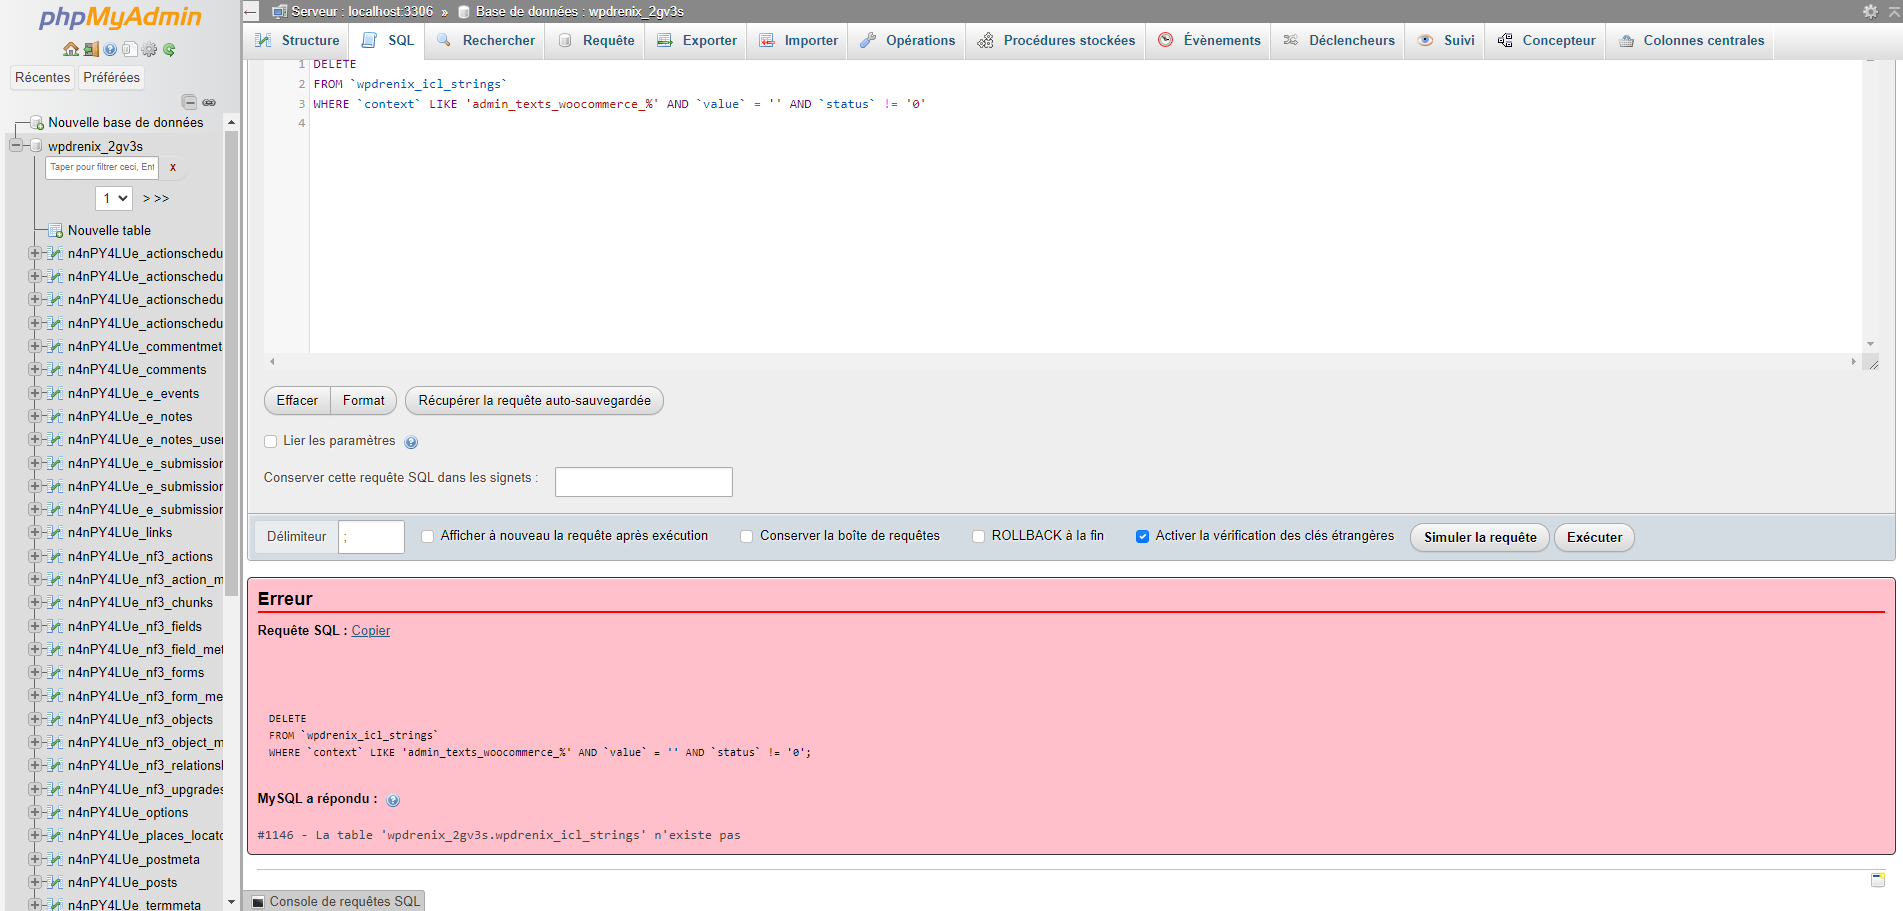Open the Rechercher tab
Image resolution: width=1903 pixels, height=911 pixels.
pyautogui.click(x=486, y=41)
